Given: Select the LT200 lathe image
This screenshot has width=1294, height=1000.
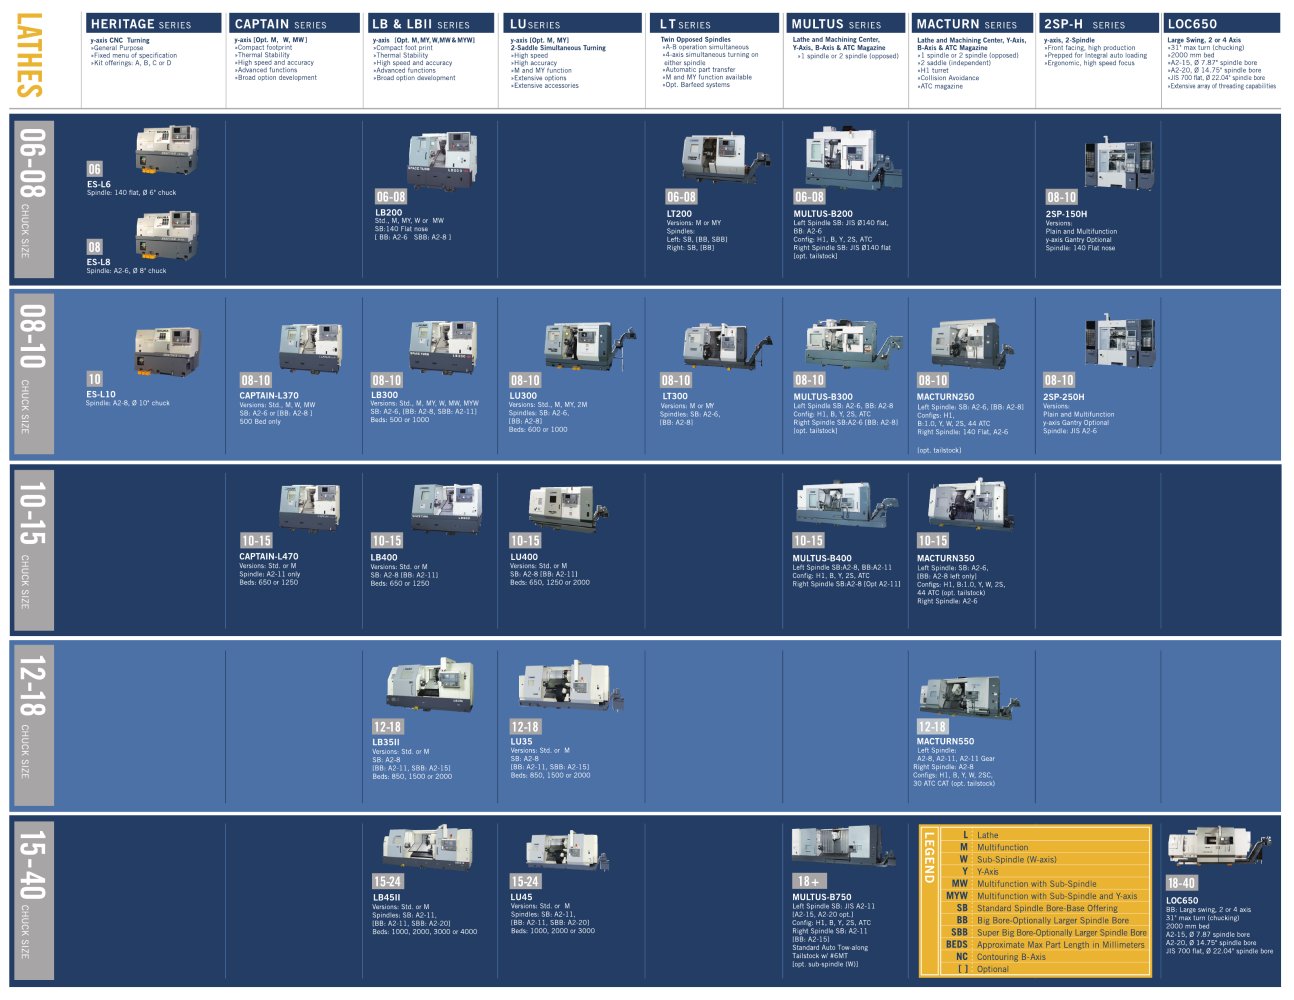Looking at the screenshot, I should 727,158.
